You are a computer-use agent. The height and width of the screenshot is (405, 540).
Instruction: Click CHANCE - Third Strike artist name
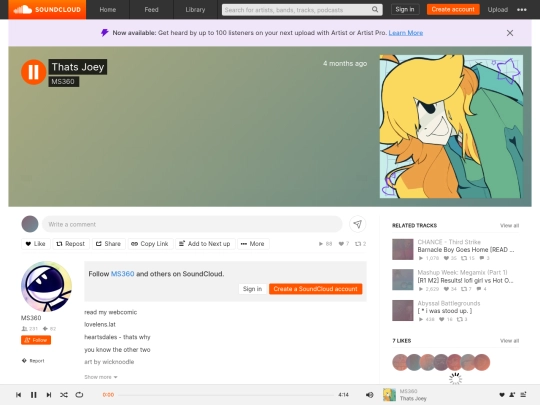pos(449,242)
